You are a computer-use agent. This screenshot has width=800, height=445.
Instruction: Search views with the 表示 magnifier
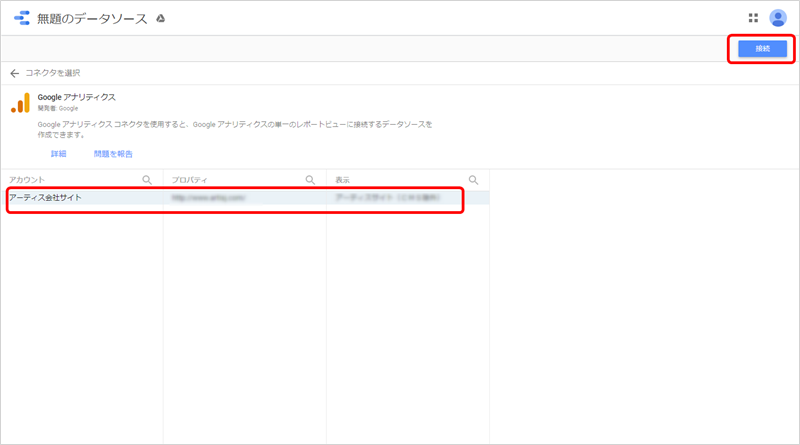[x=473, y=180]
